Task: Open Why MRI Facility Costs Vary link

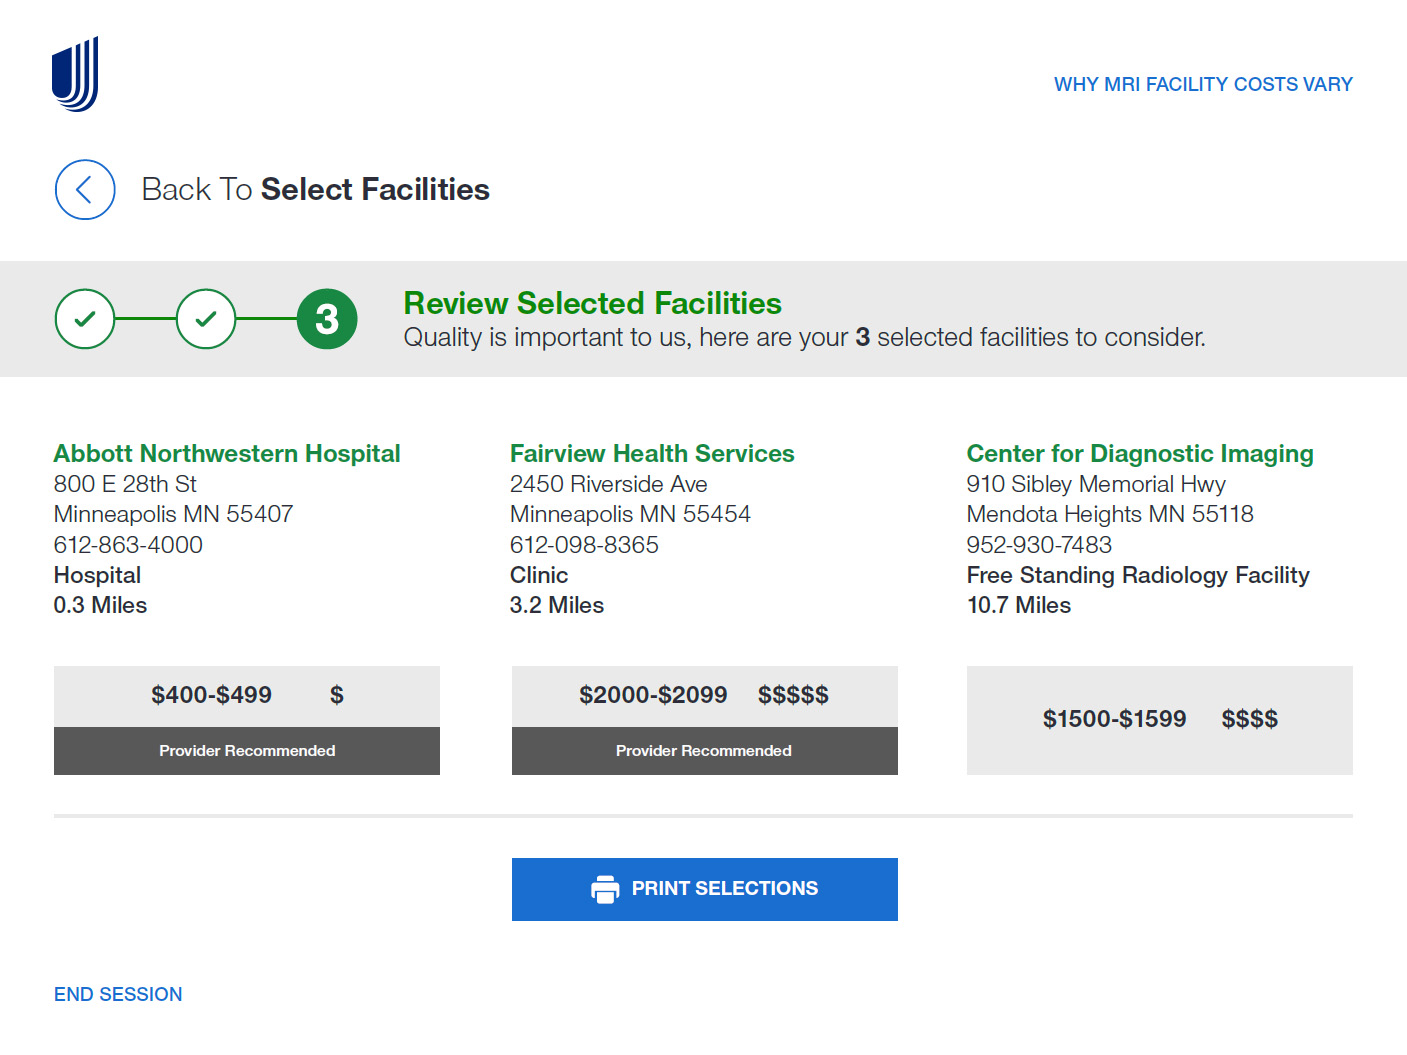Action: click(1203, 85)
